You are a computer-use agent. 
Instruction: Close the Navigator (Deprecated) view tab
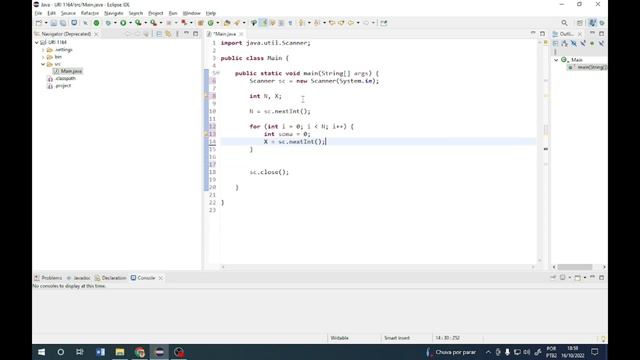point(96,34)
